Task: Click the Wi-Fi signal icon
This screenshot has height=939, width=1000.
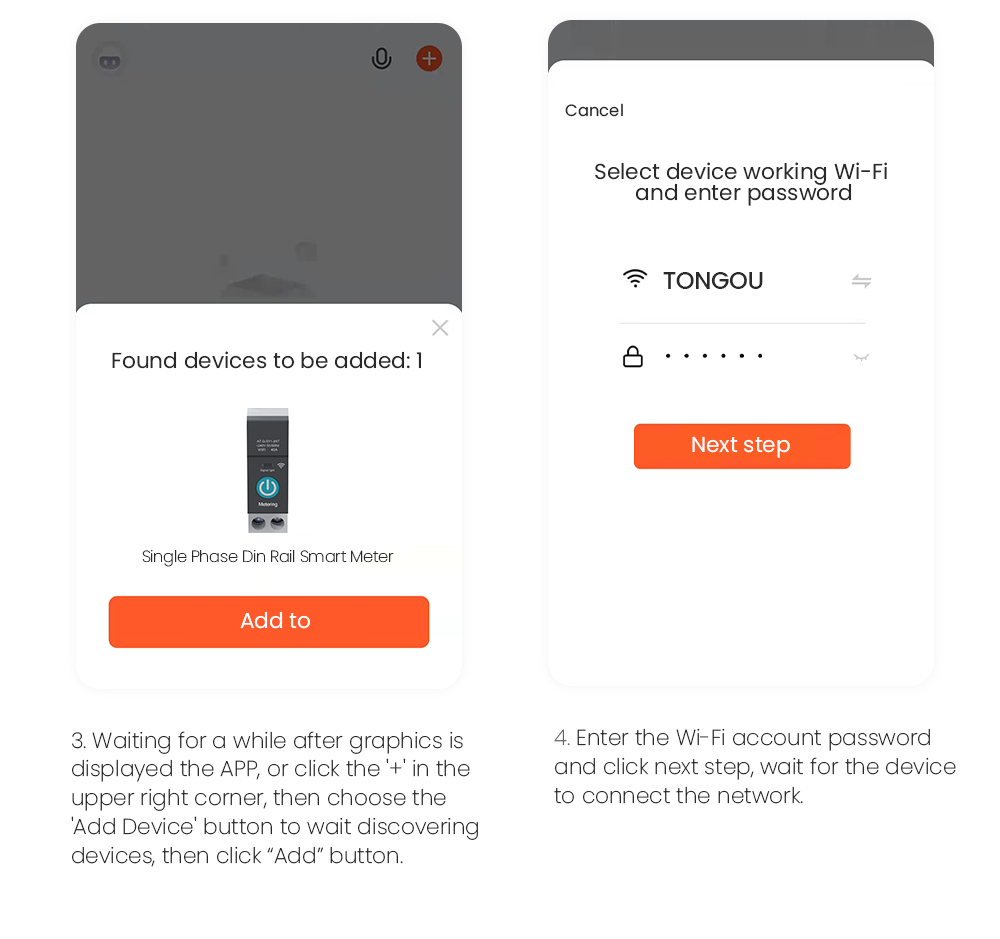Action: coord(635,279)
